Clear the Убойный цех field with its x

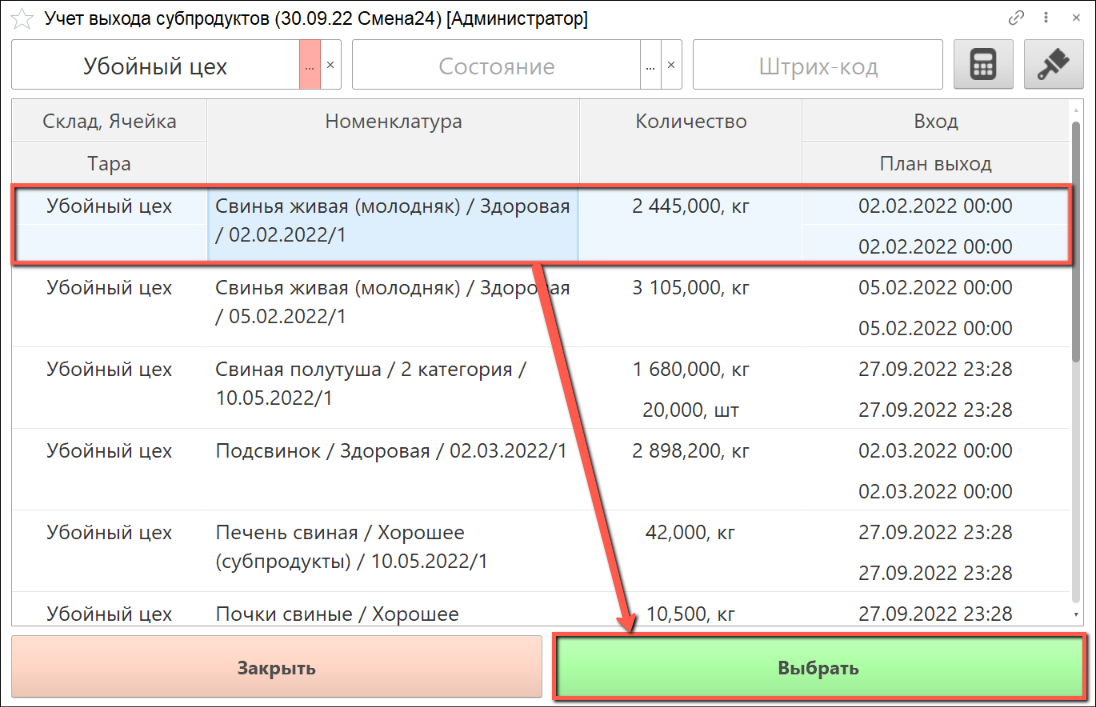(331, 66)
